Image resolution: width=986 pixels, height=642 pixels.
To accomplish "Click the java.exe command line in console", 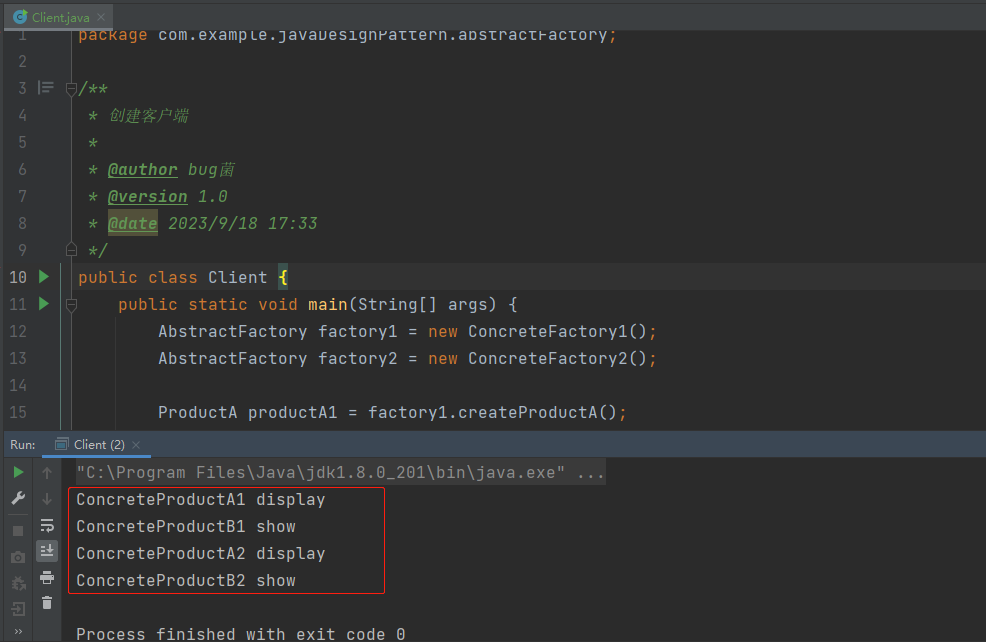I will tap(340, 472).
